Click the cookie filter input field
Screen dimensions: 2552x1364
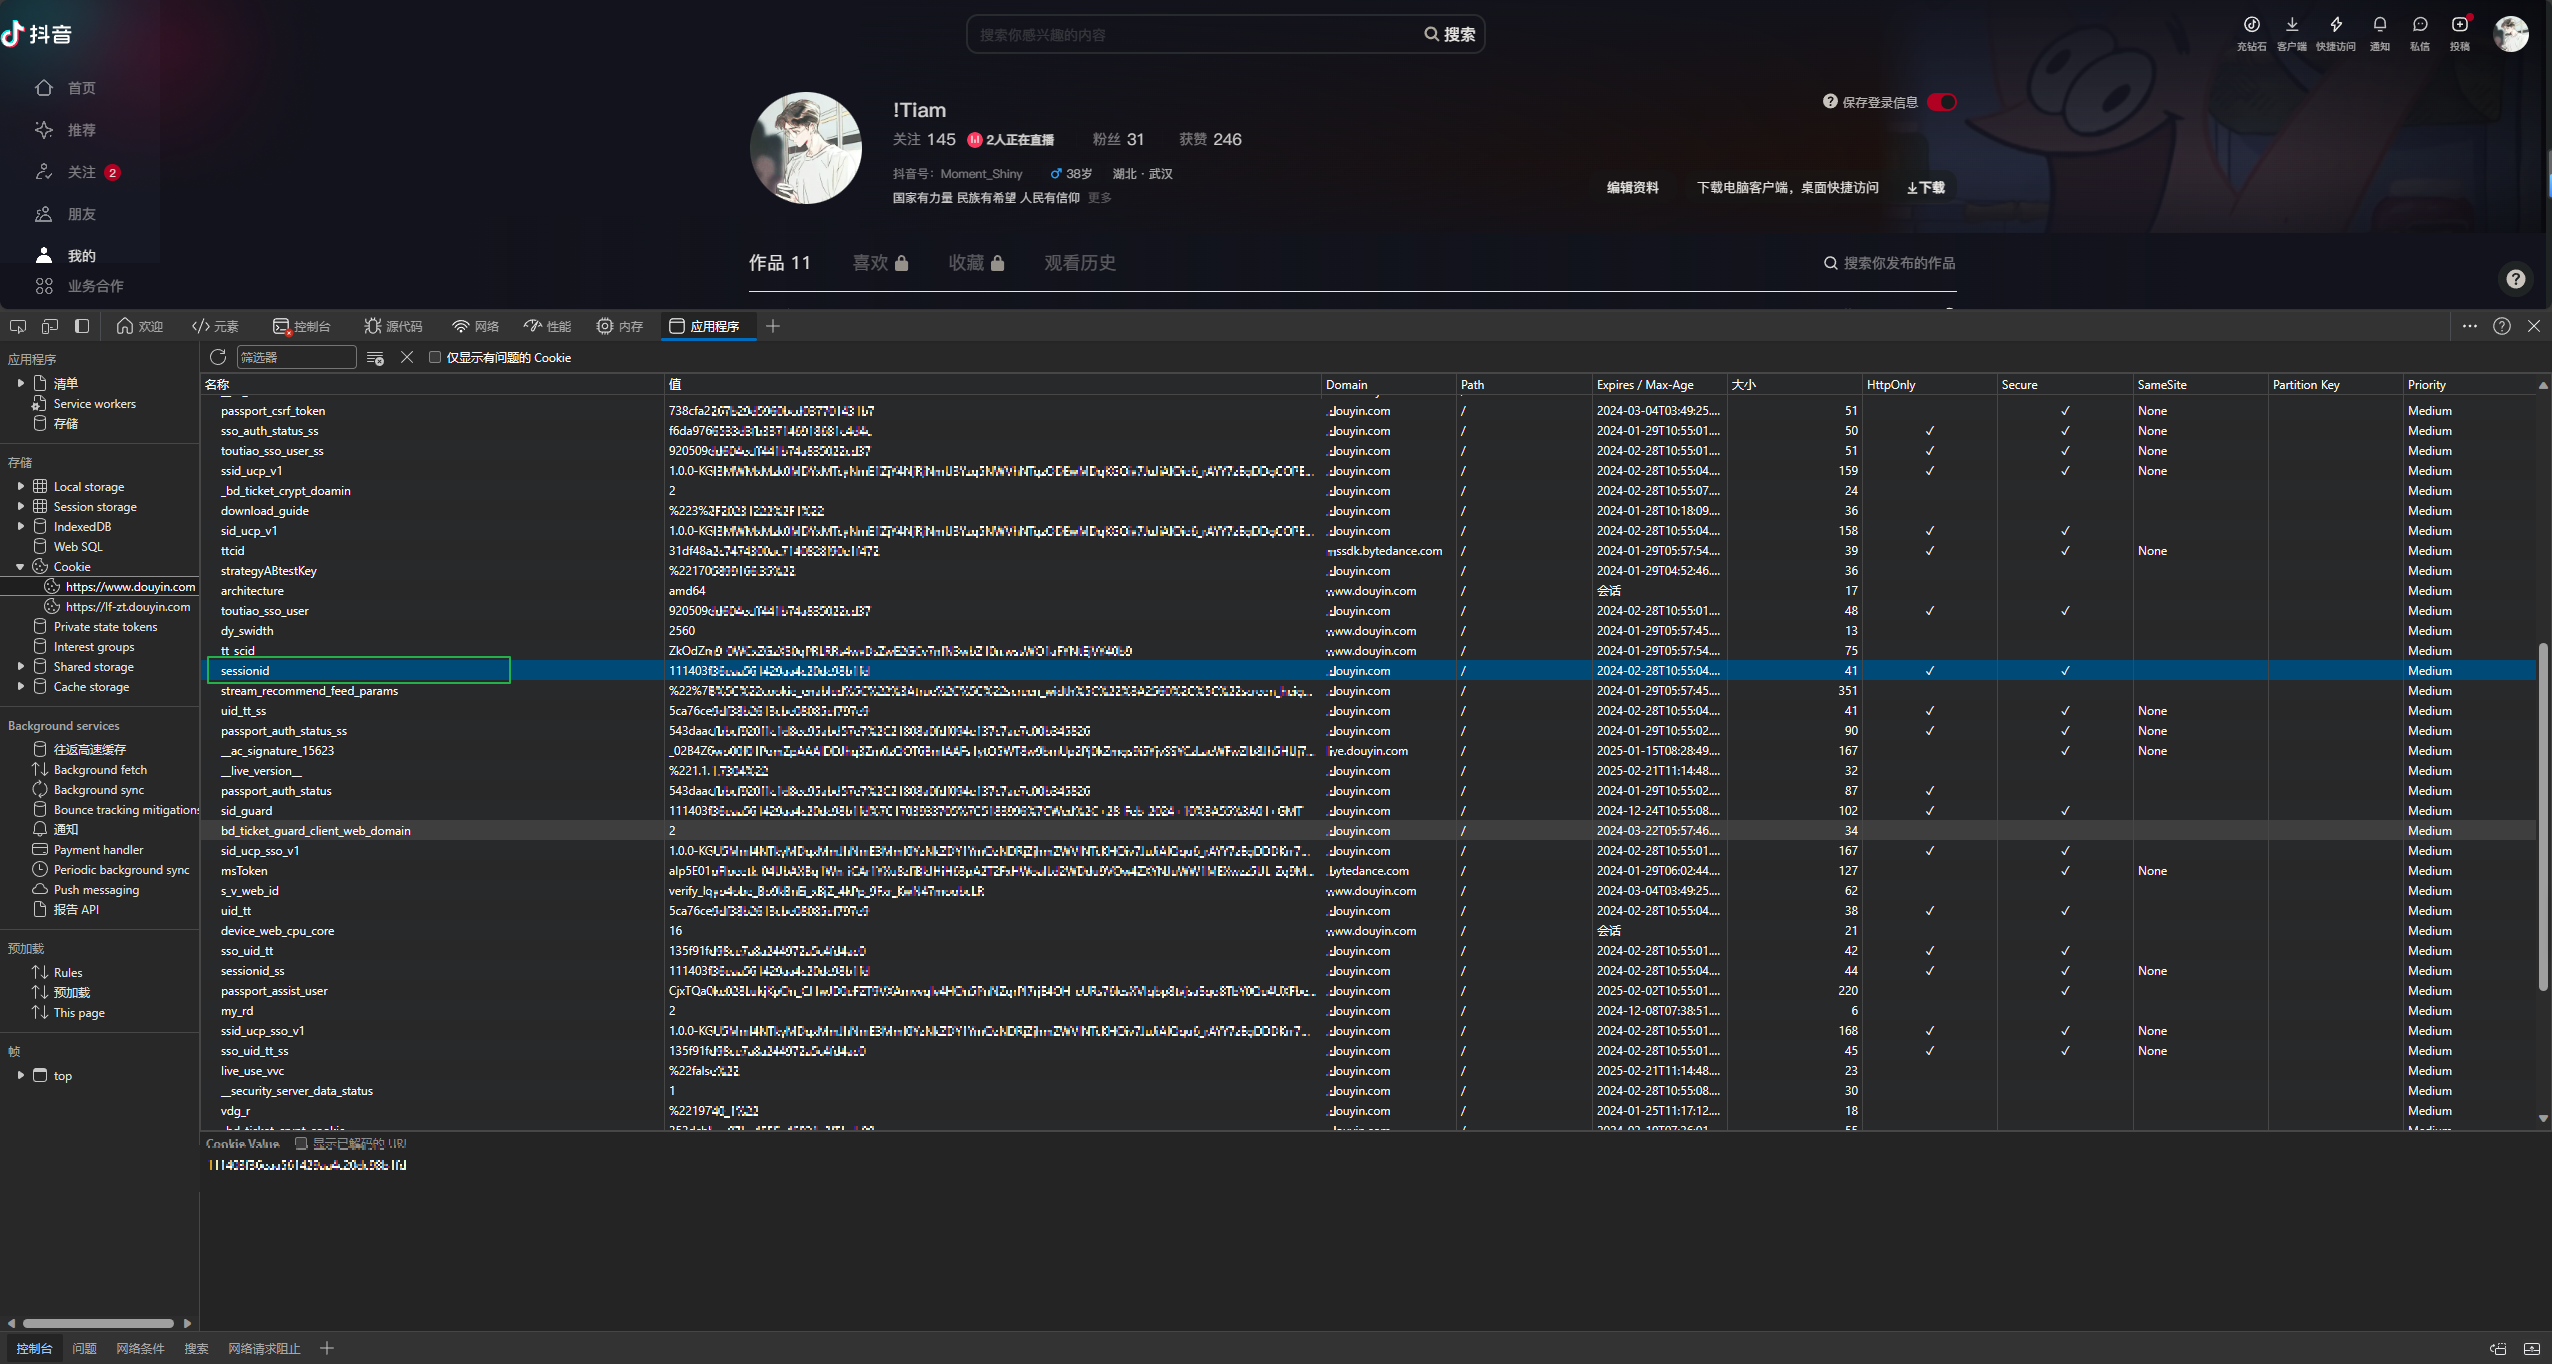296,357
